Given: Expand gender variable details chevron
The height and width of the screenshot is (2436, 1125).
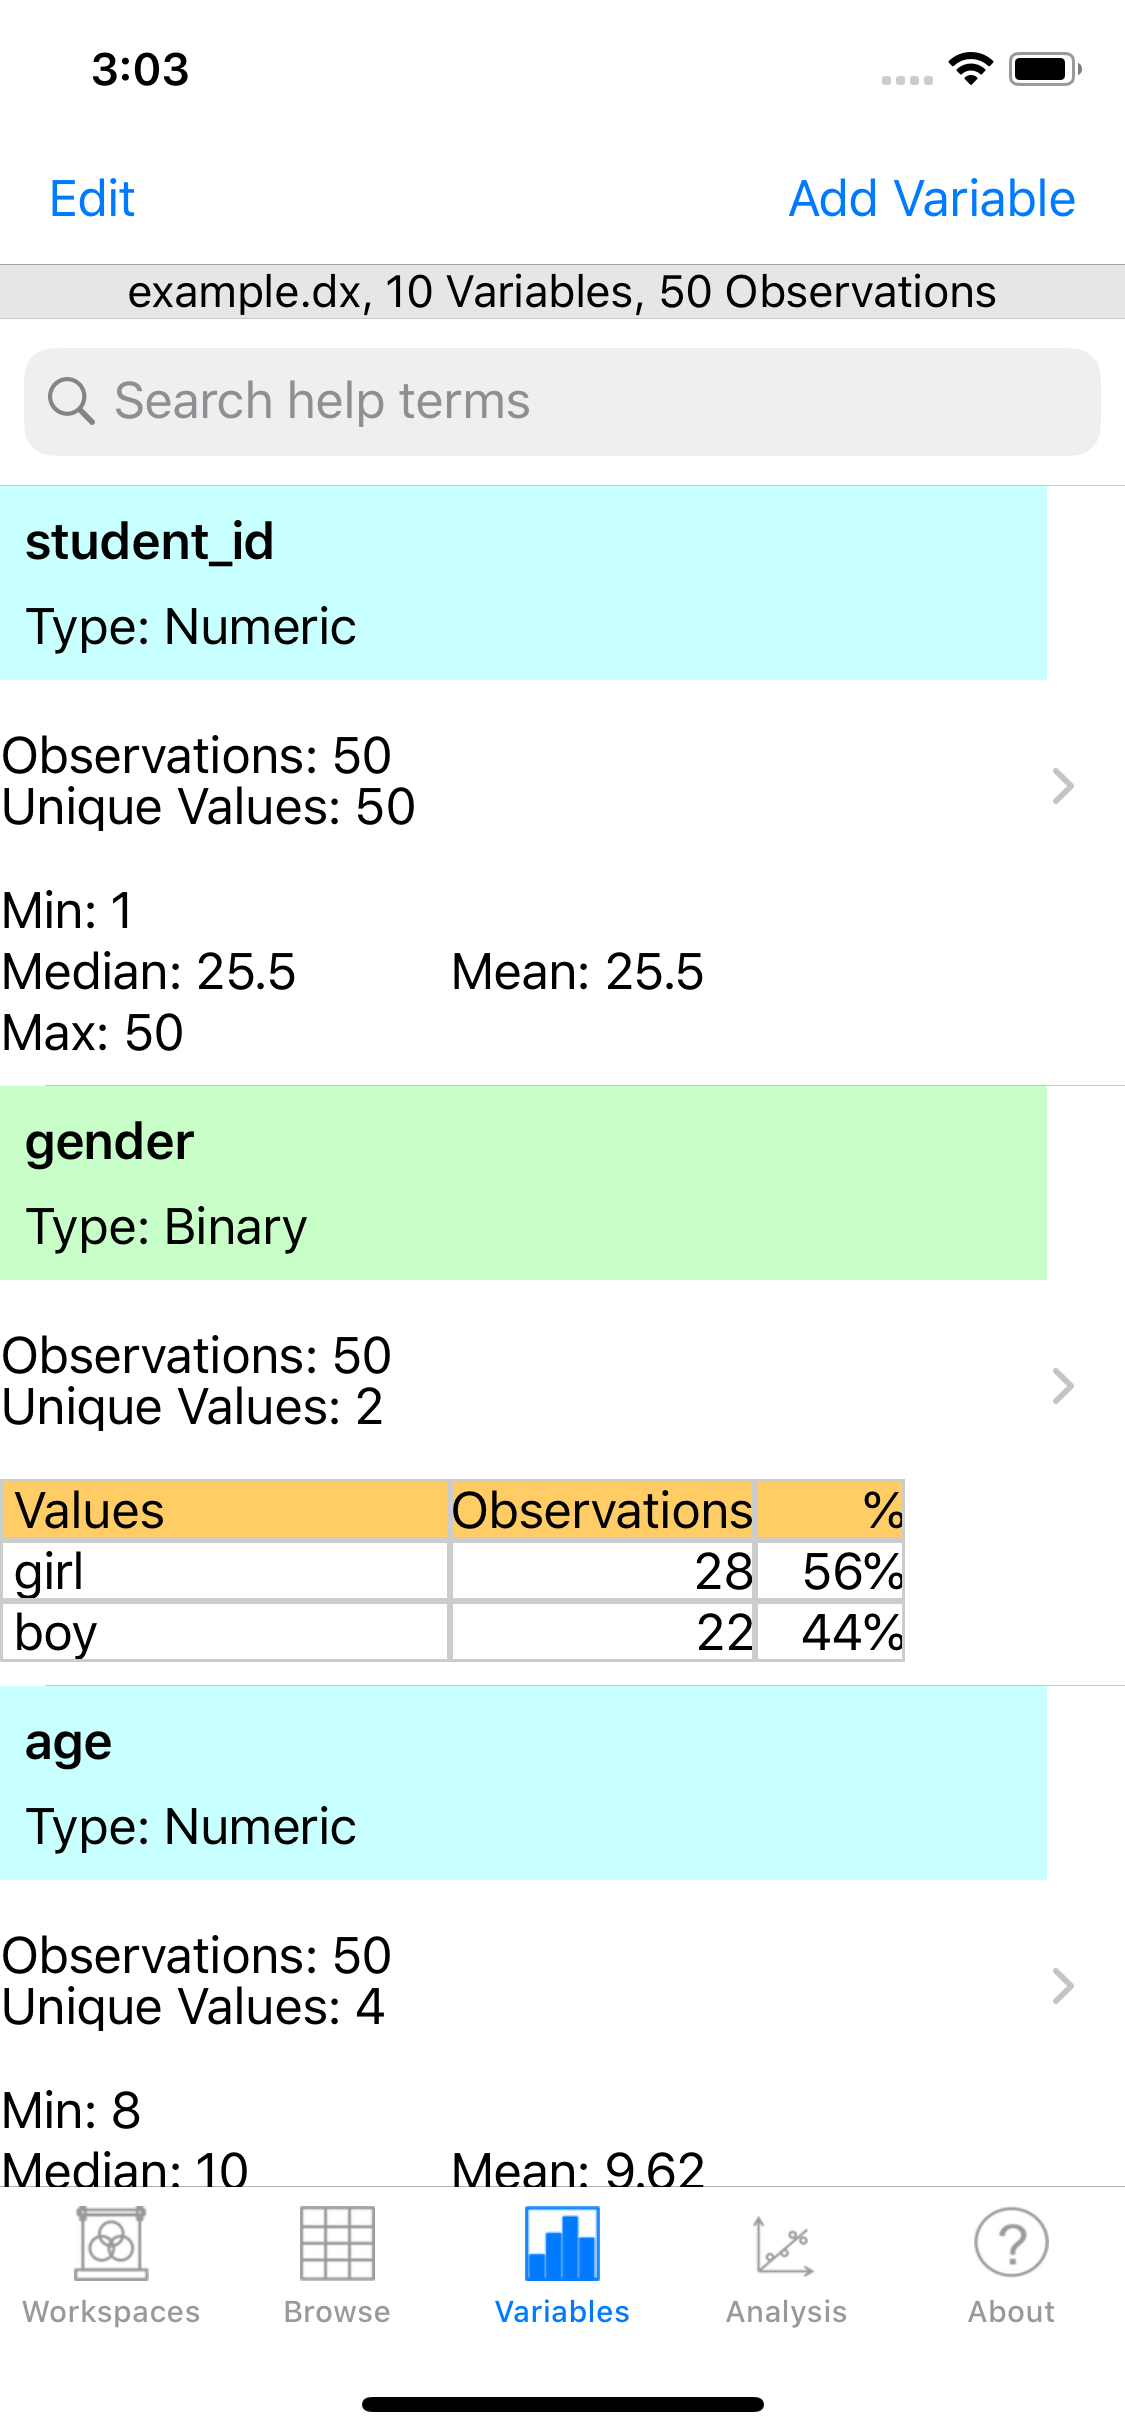Looking at the screenshot, I should pos(1063,1386).
